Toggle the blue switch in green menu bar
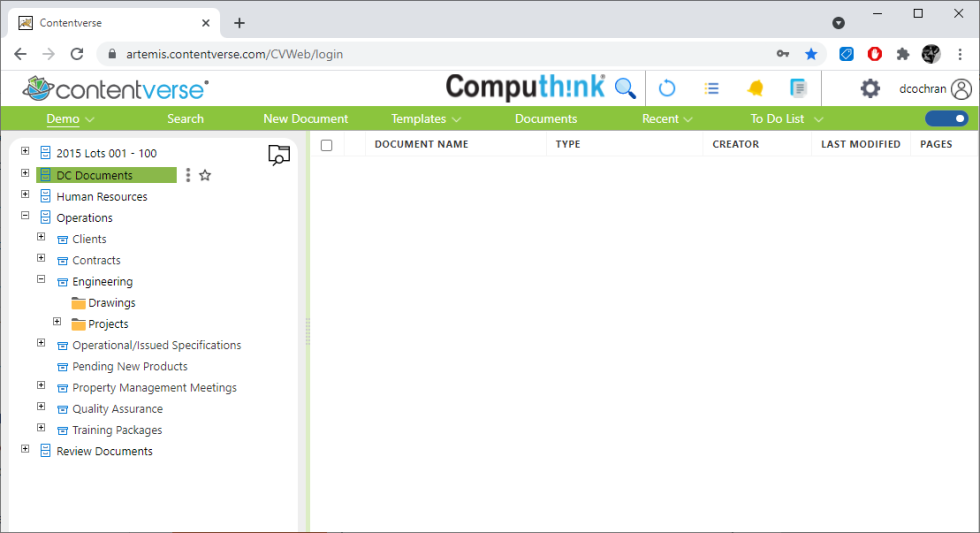 click(946, 119)
